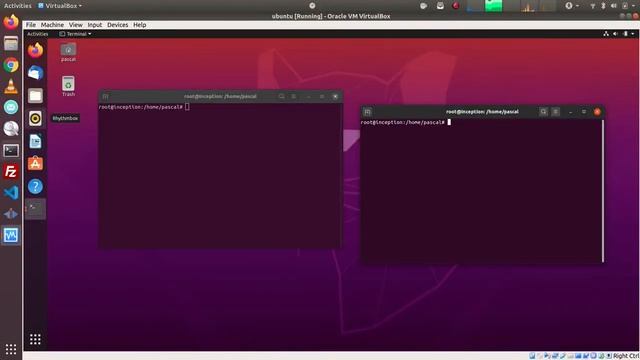This screenshot has height=360, width=640.
Task: Click Activities in the guest top bar
Action: pyautogui.click(x=38, y=34)
